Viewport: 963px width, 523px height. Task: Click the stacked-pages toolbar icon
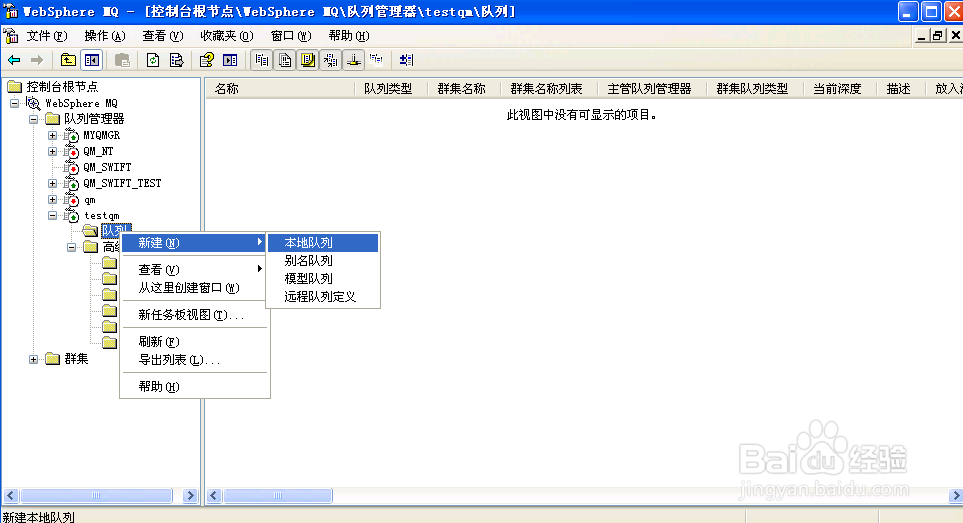pos(285,60)
